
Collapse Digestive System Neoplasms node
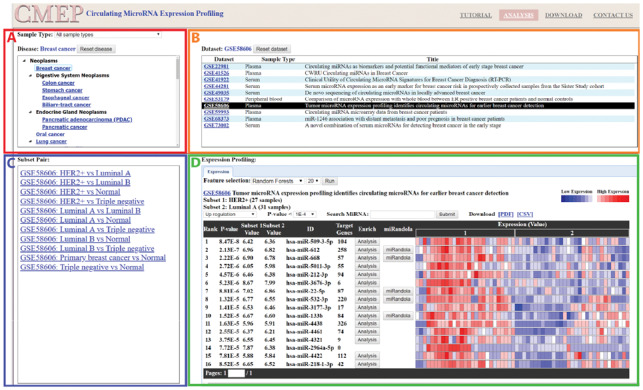coord(30,75)
